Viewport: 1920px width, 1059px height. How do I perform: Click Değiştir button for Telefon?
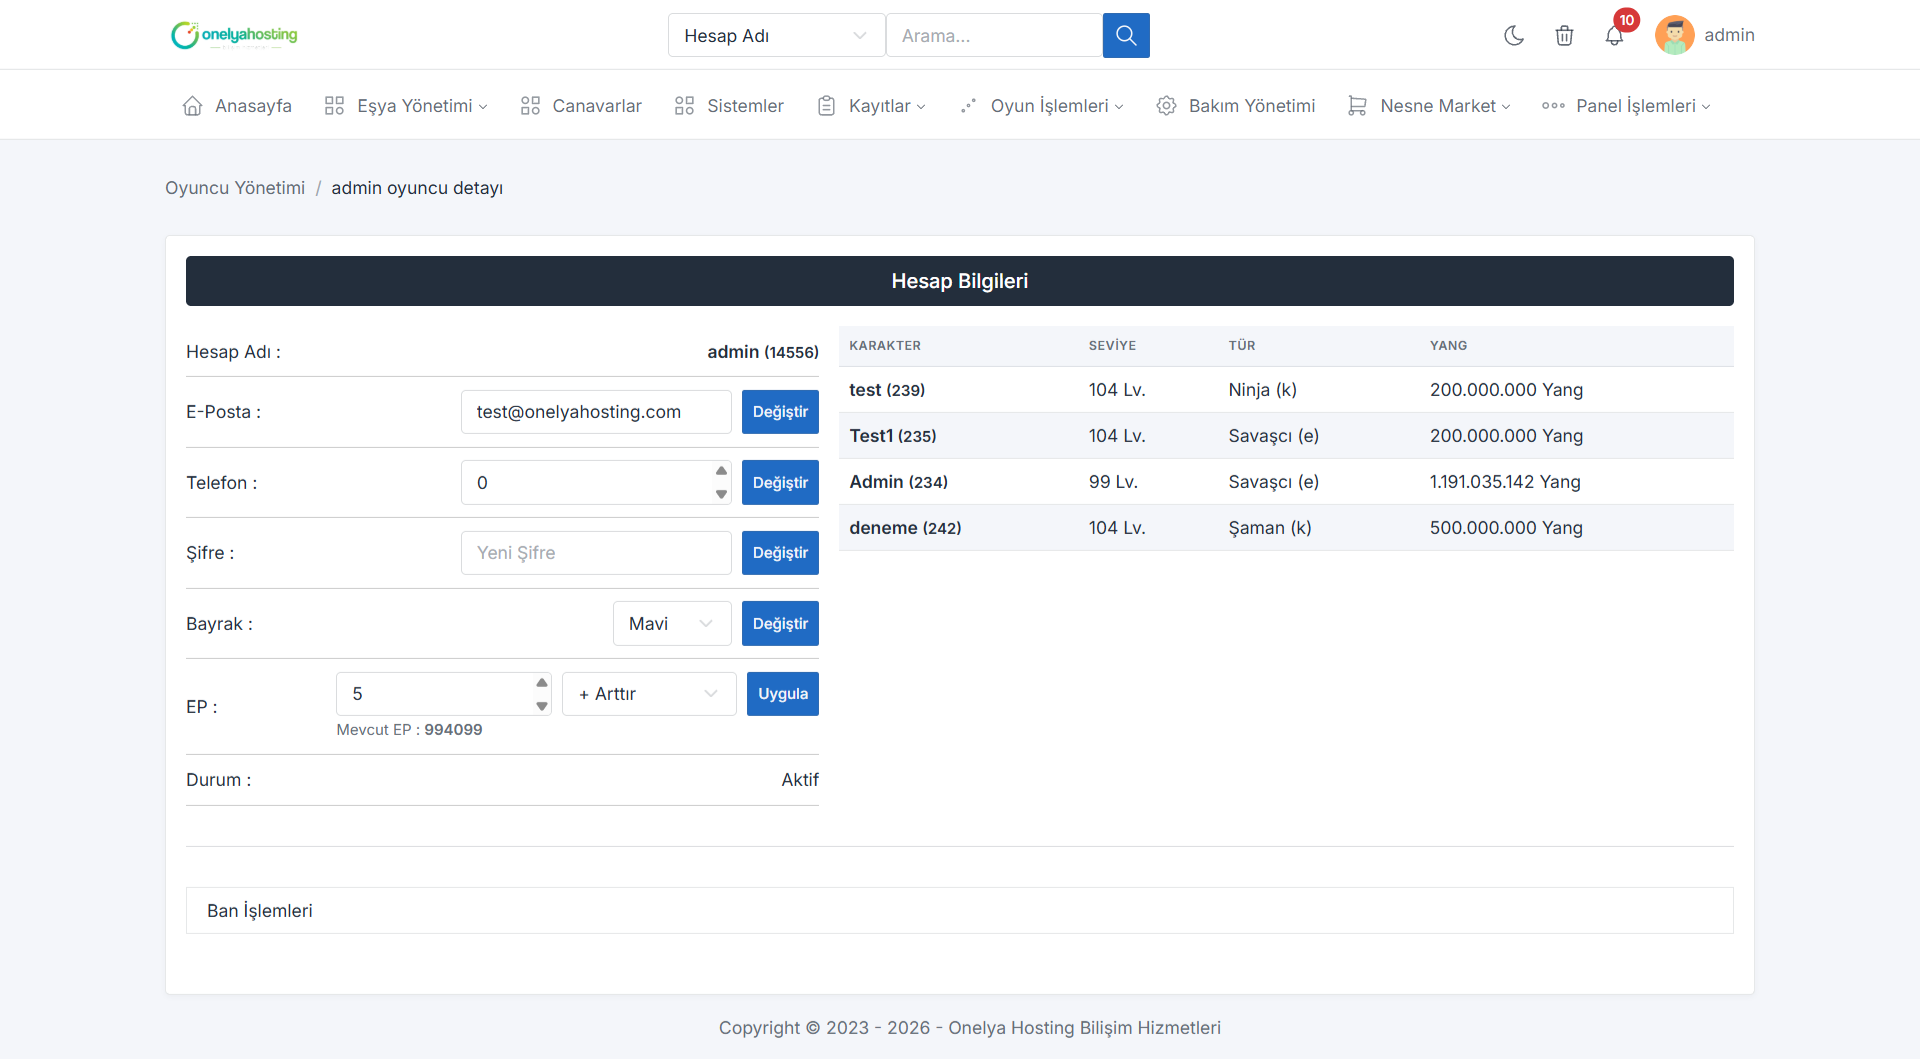(780, 483)
